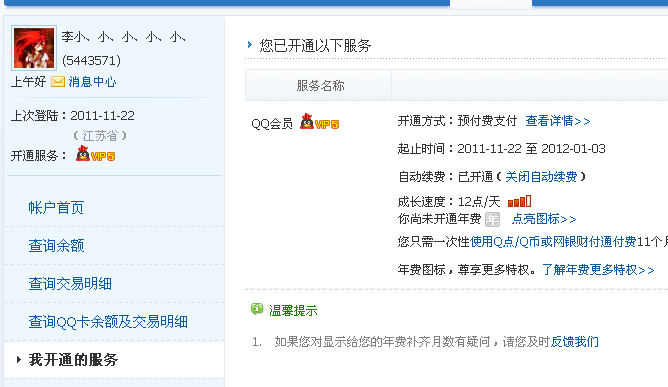Open 查询余额 in the sidebar
The width and height of the screenshot is (668, 387).
pyautogui.click(x=56, y=245)
